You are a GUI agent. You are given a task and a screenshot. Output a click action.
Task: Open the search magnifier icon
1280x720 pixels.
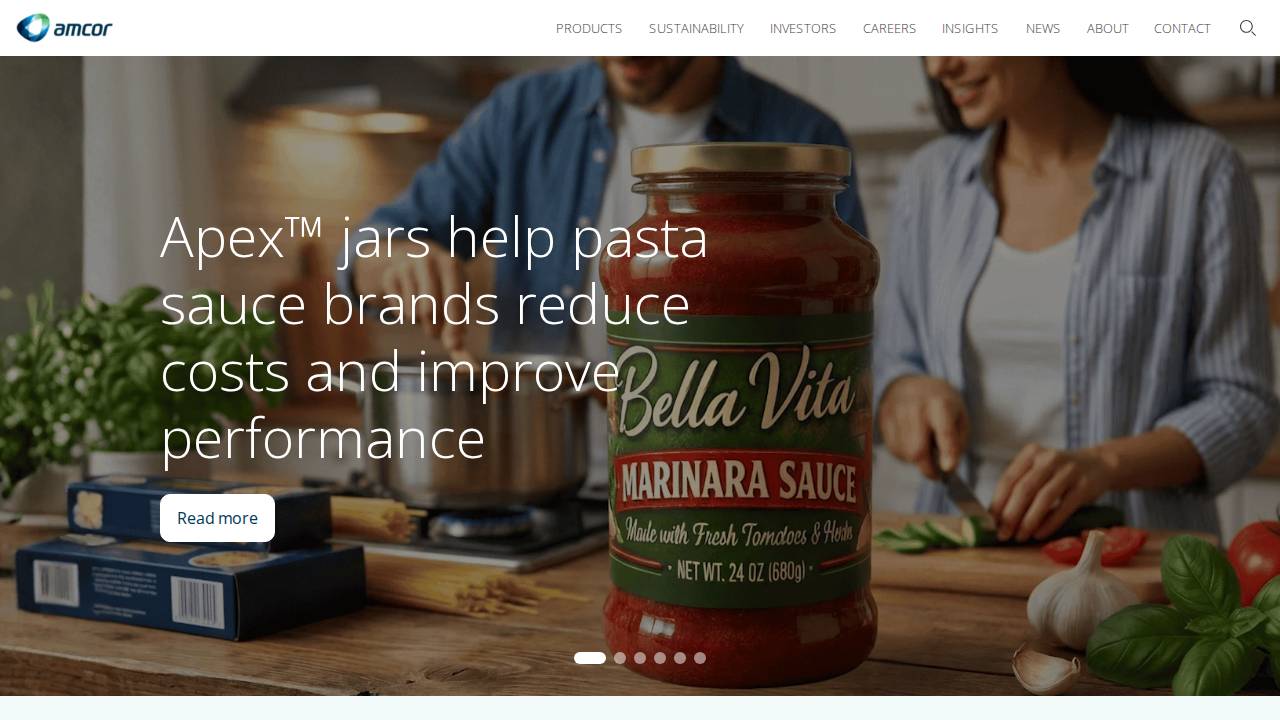(1247, 28)
